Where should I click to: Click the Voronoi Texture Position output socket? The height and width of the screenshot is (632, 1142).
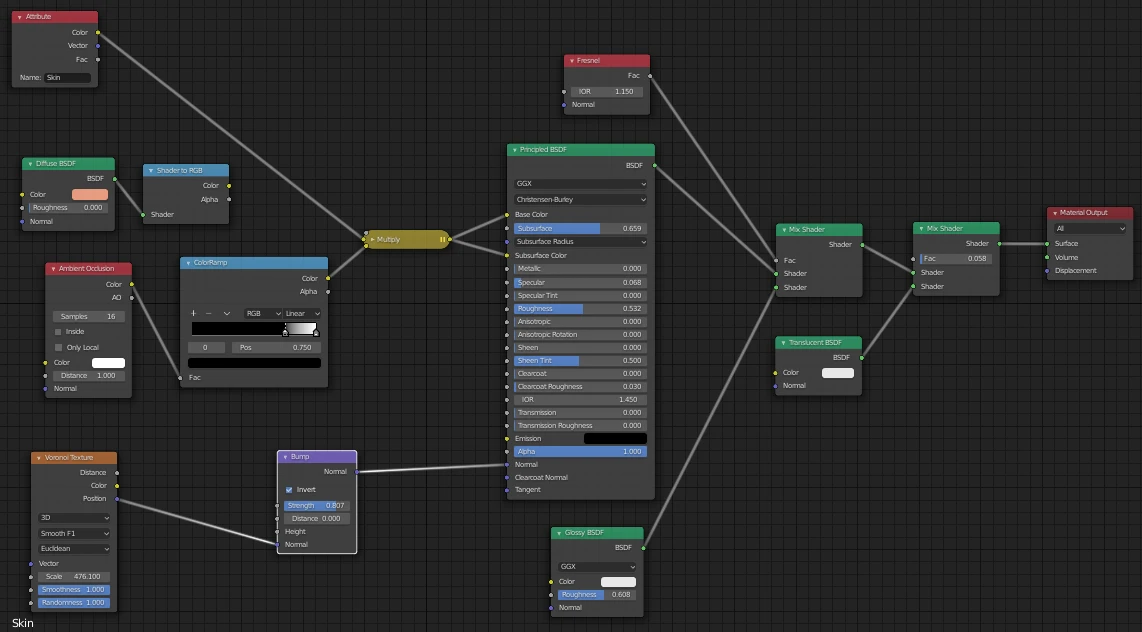coord(117,498)
